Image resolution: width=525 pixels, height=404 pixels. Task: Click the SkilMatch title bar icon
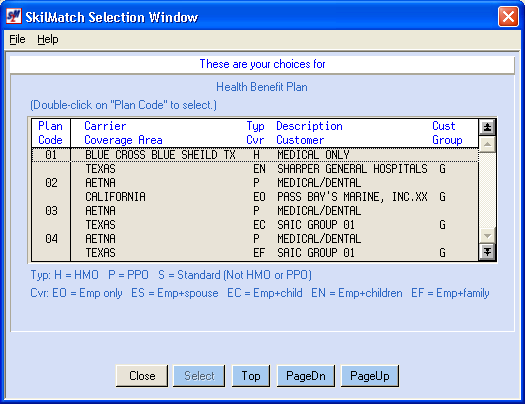(x=14, y=16)
